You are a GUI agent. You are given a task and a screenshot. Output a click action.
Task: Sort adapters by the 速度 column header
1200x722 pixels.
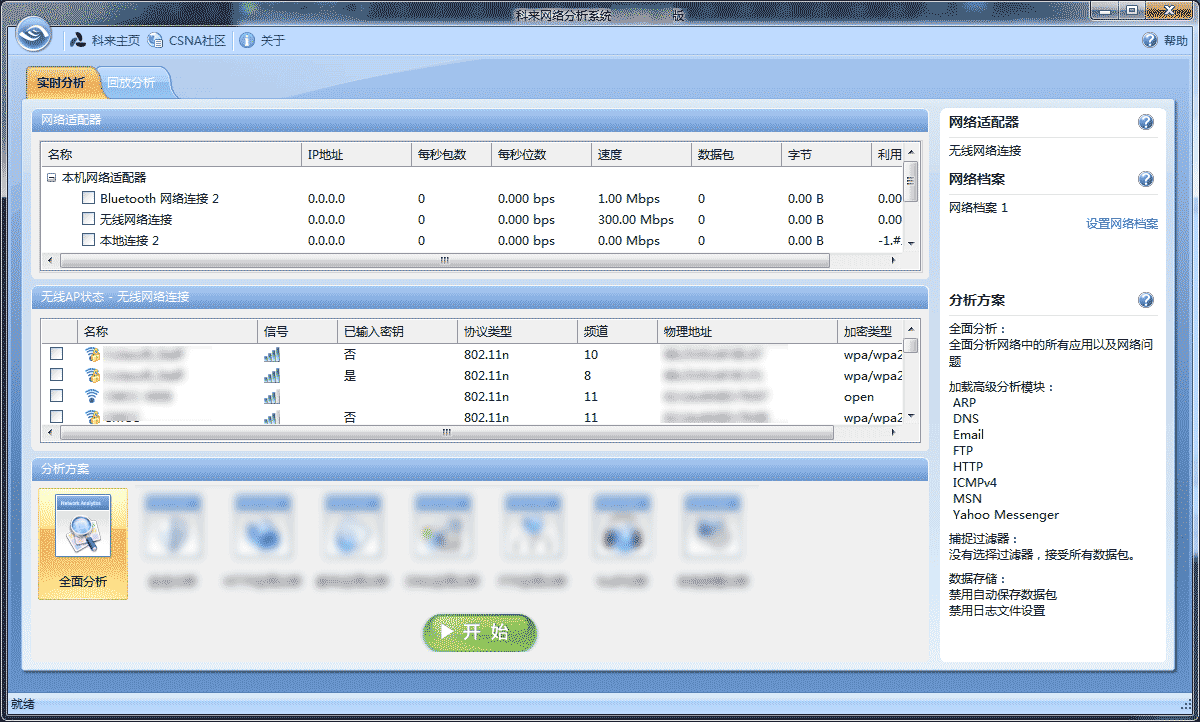click(x=641, y=155)
